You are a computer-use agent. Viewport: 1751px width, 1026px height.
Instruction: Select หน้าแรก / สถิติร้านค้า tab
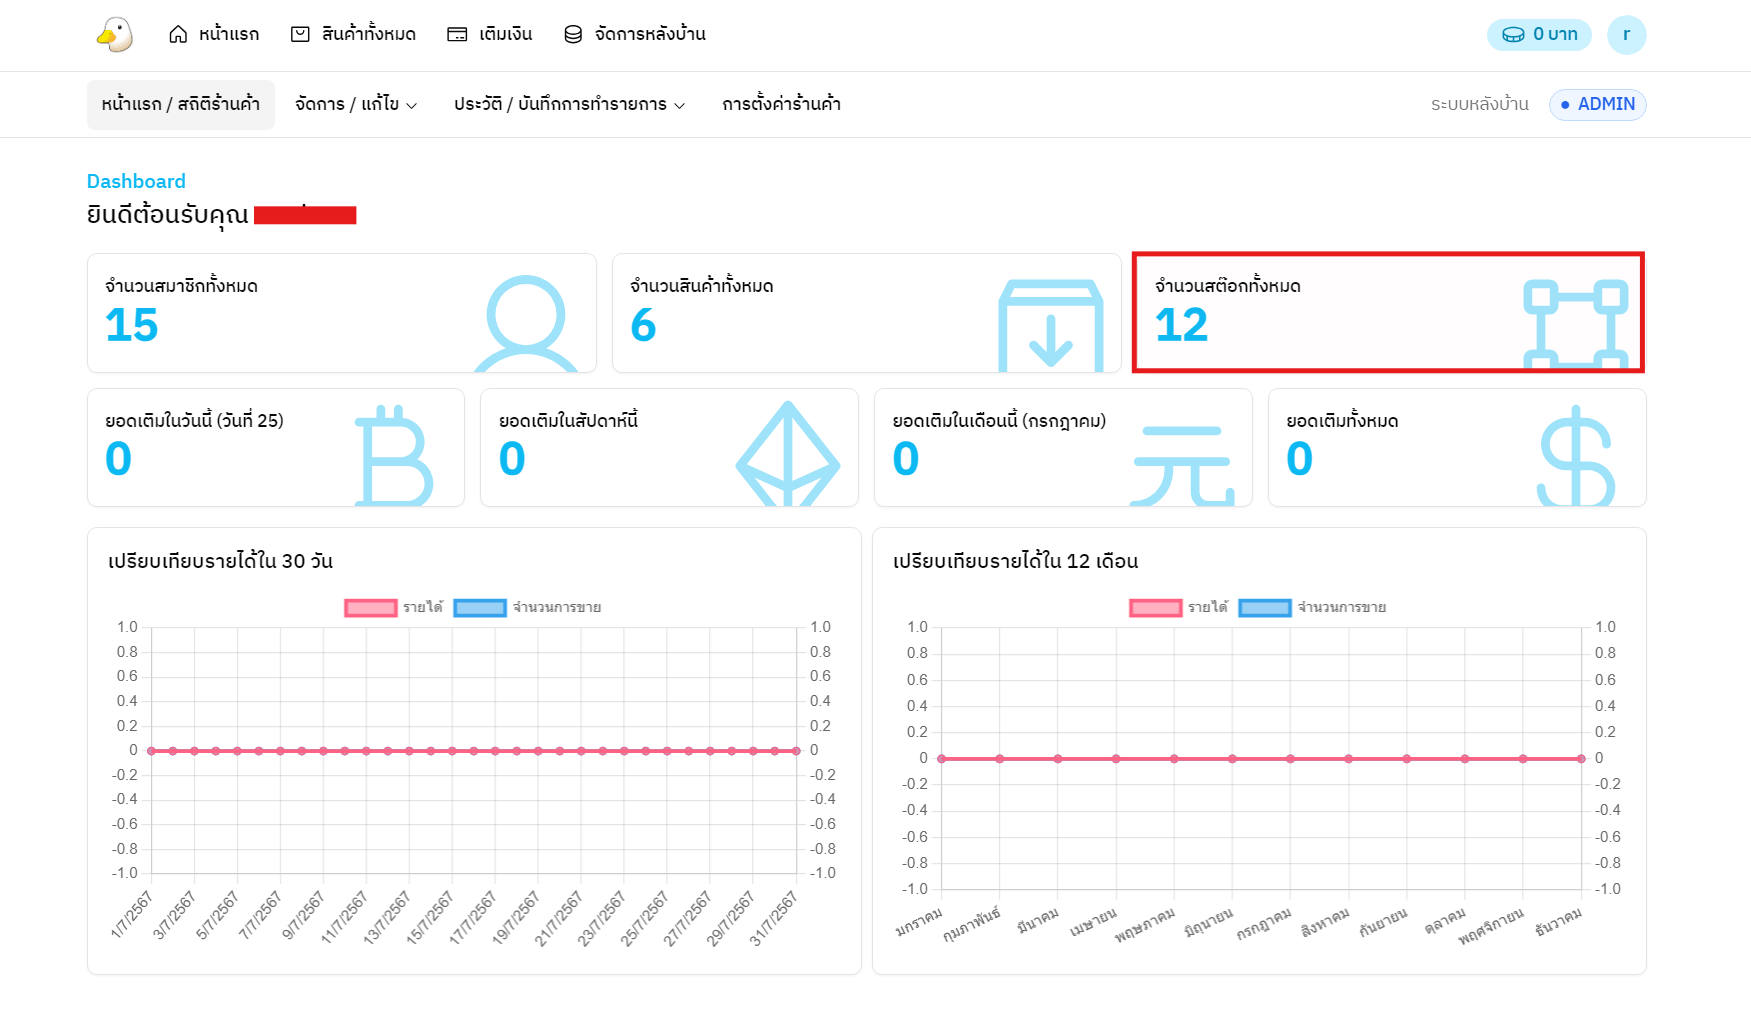coord(181,104)
